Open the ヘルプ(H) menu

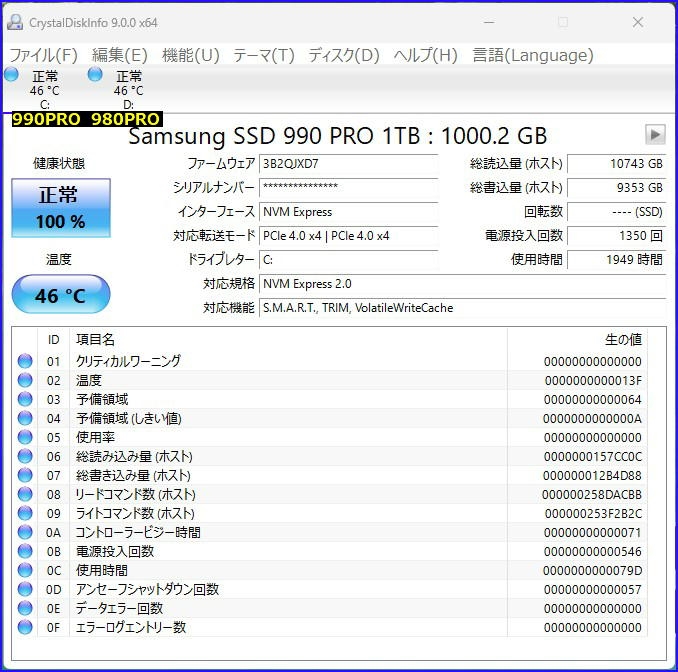pos(425,55)
